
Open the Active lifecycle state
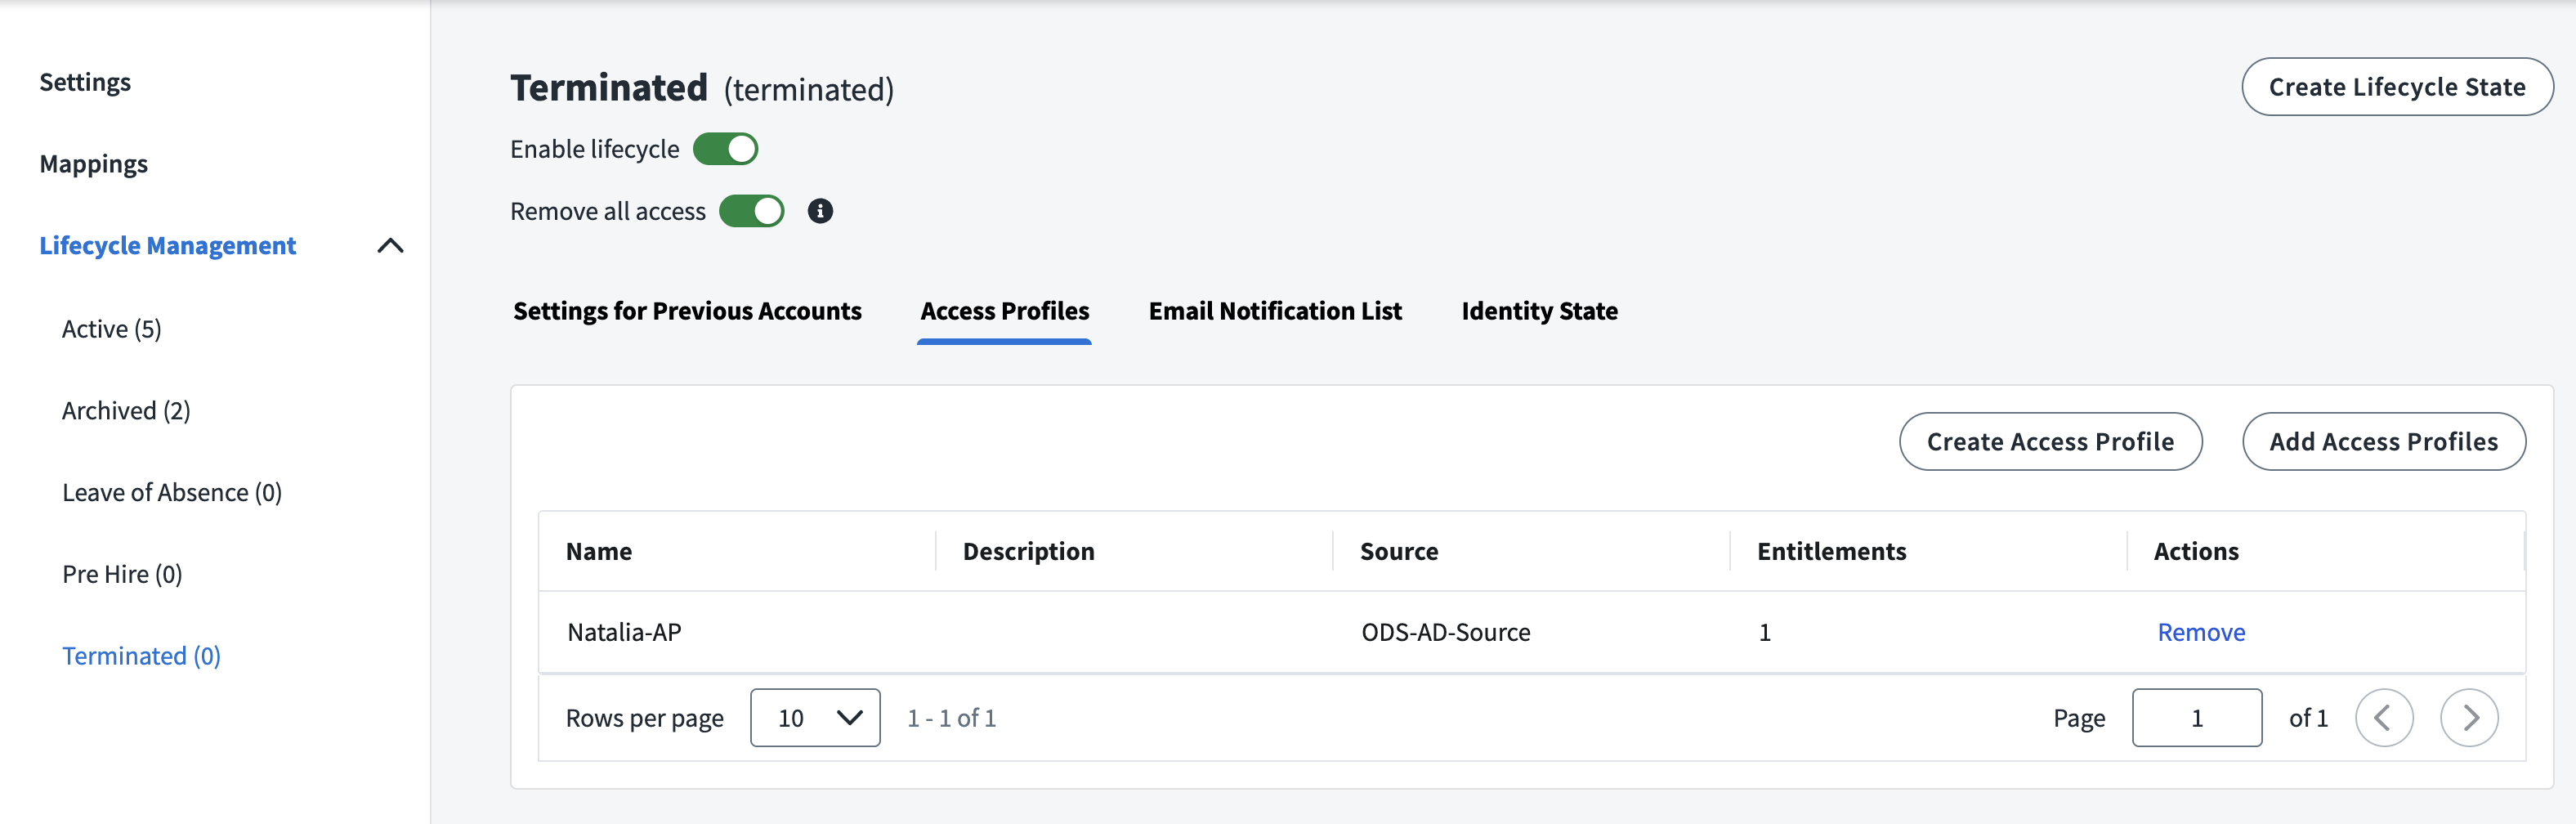[x=112, y=329]
